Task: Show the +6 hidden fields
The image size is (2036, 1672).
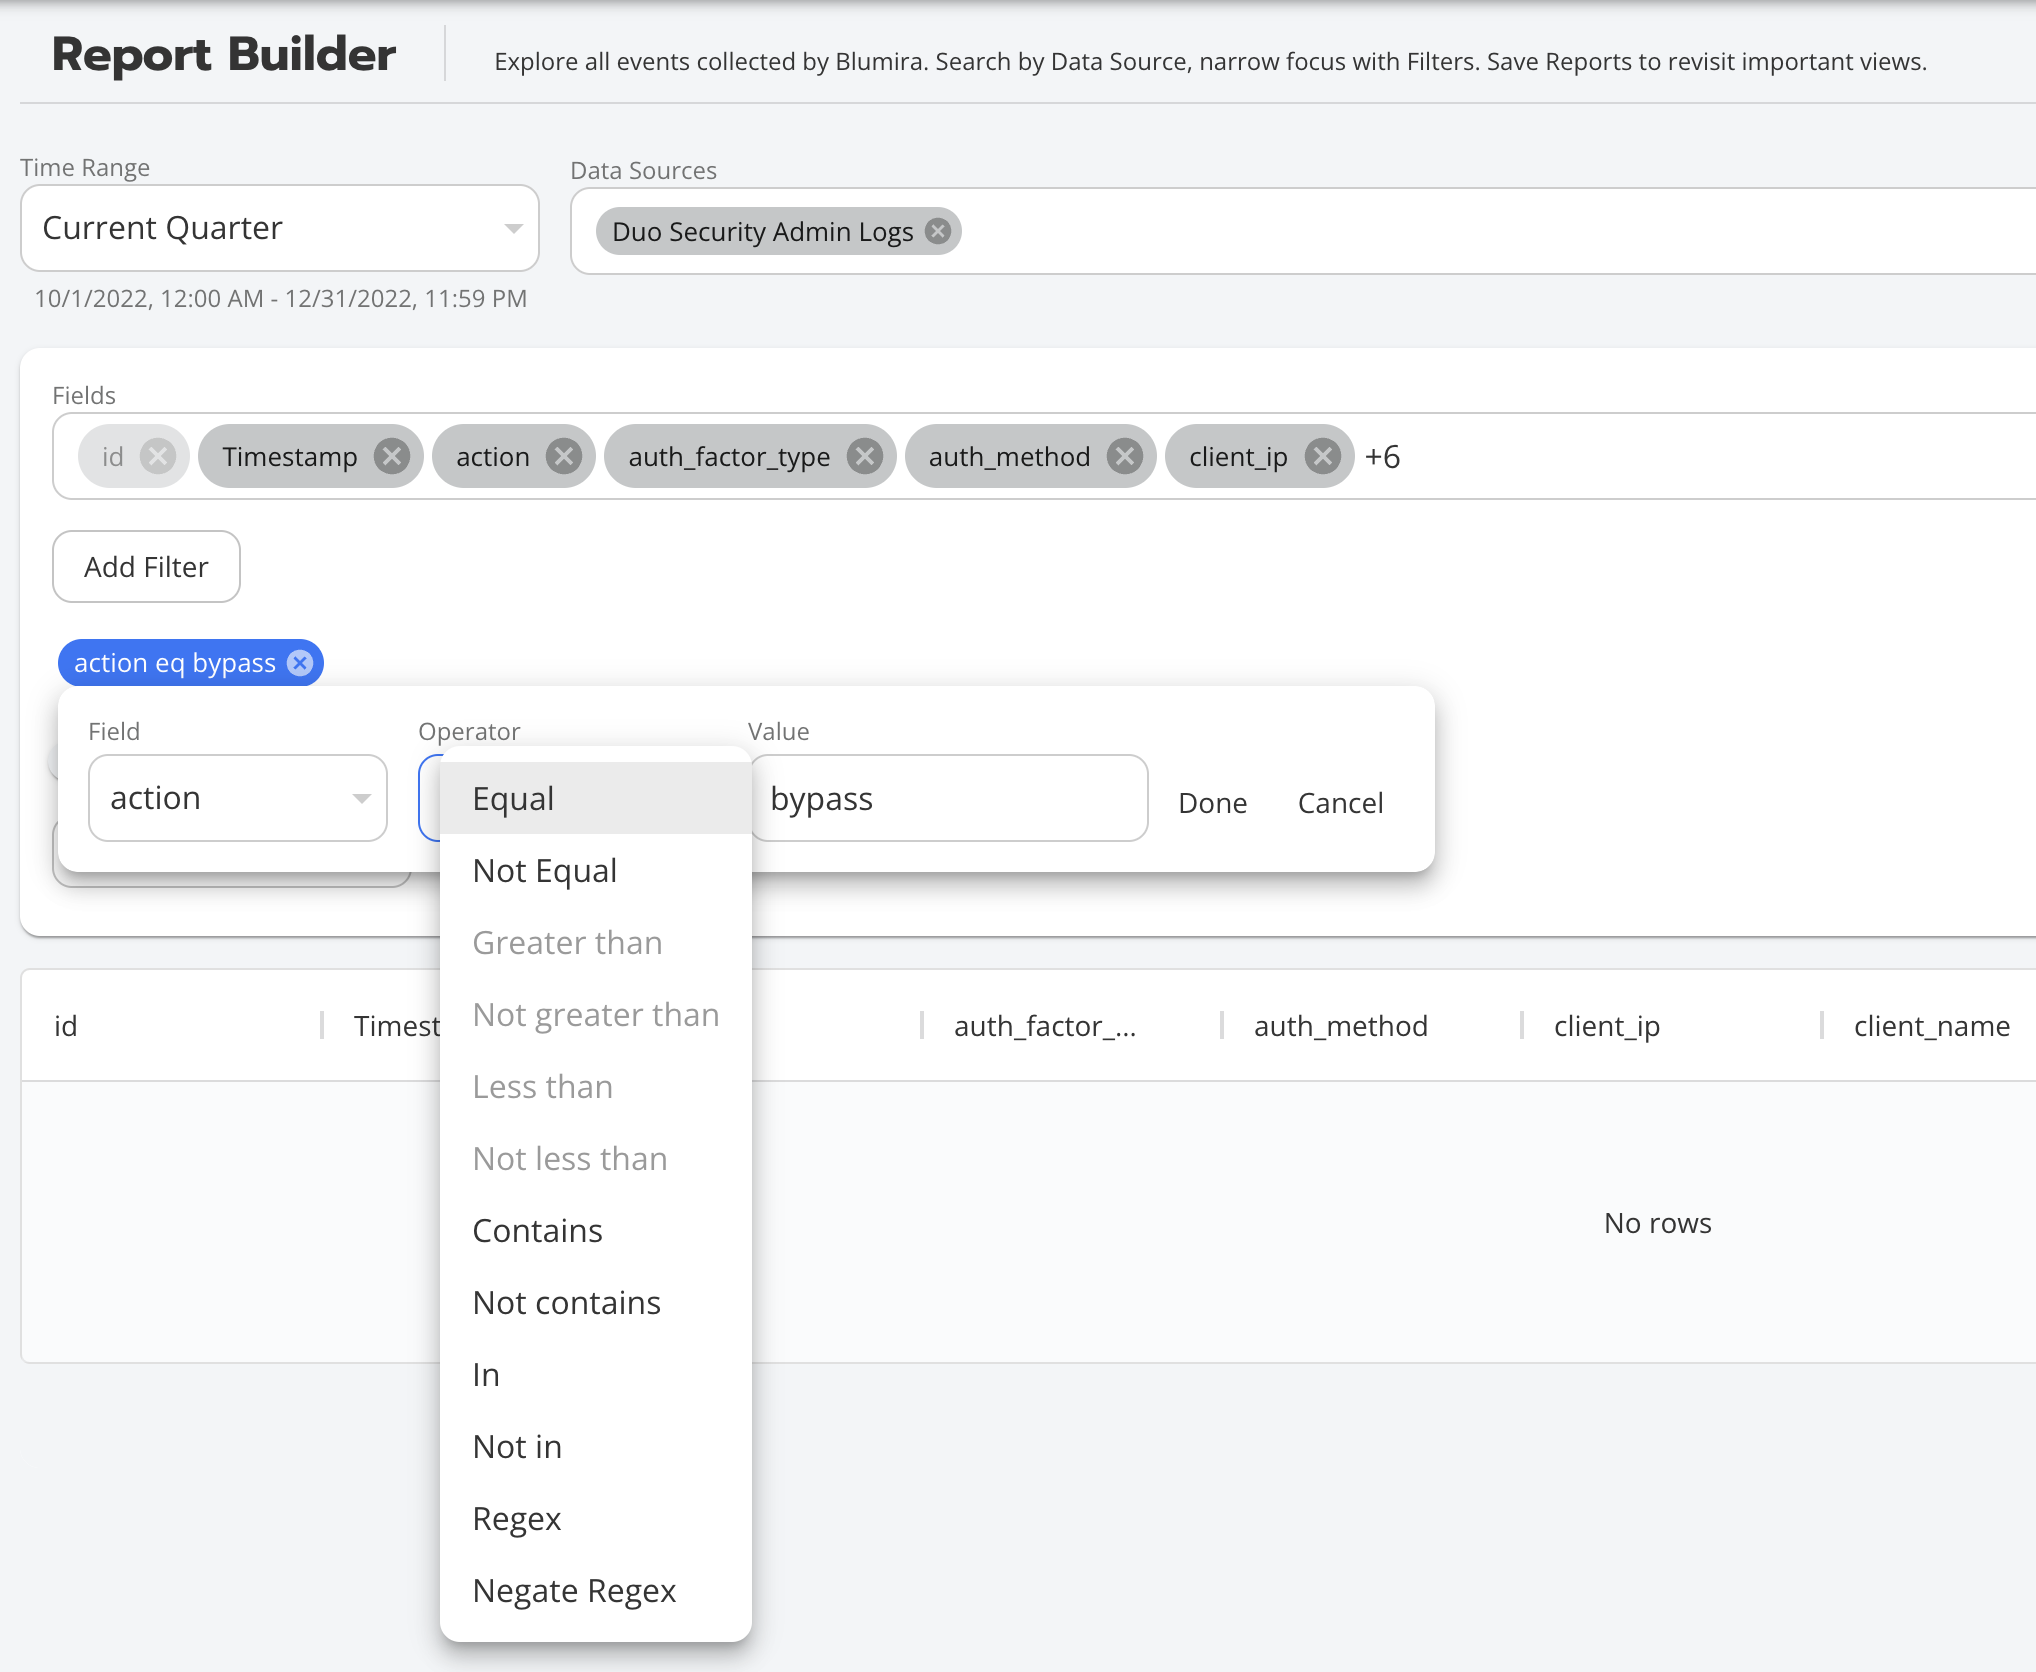Action: click(x=1382, y=457)
